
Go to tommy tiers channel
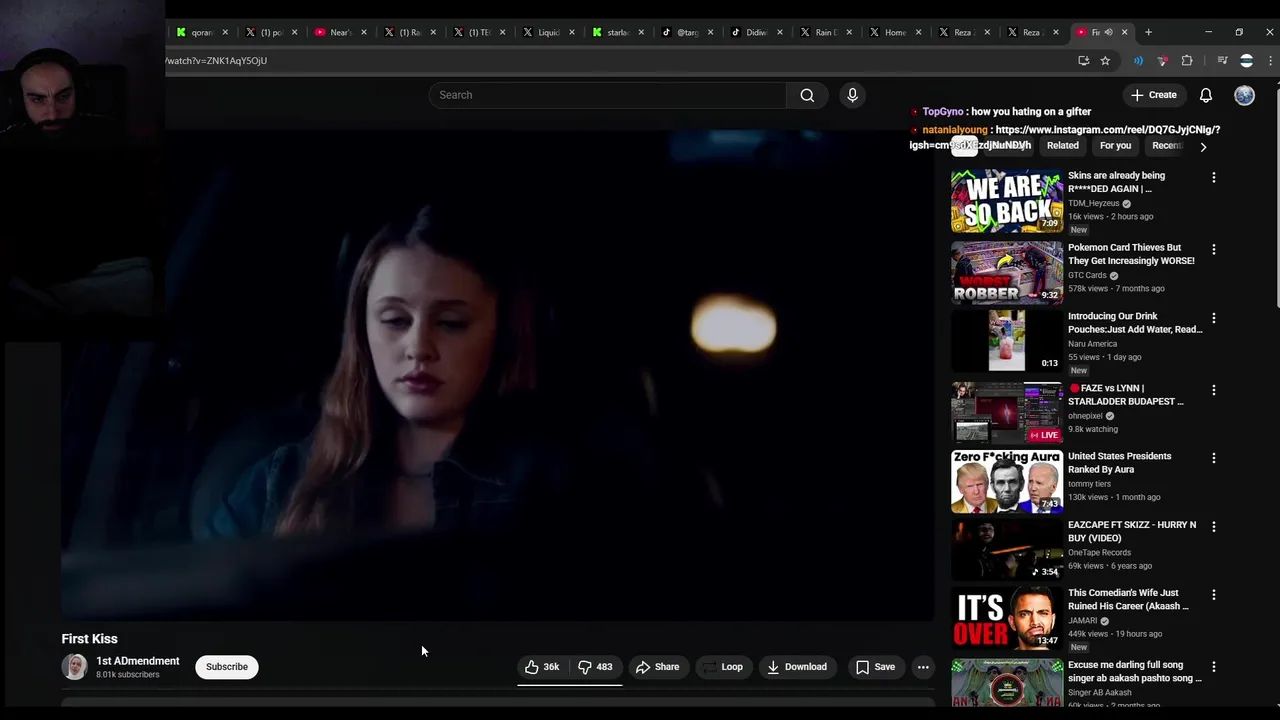tap(1092, 484)
